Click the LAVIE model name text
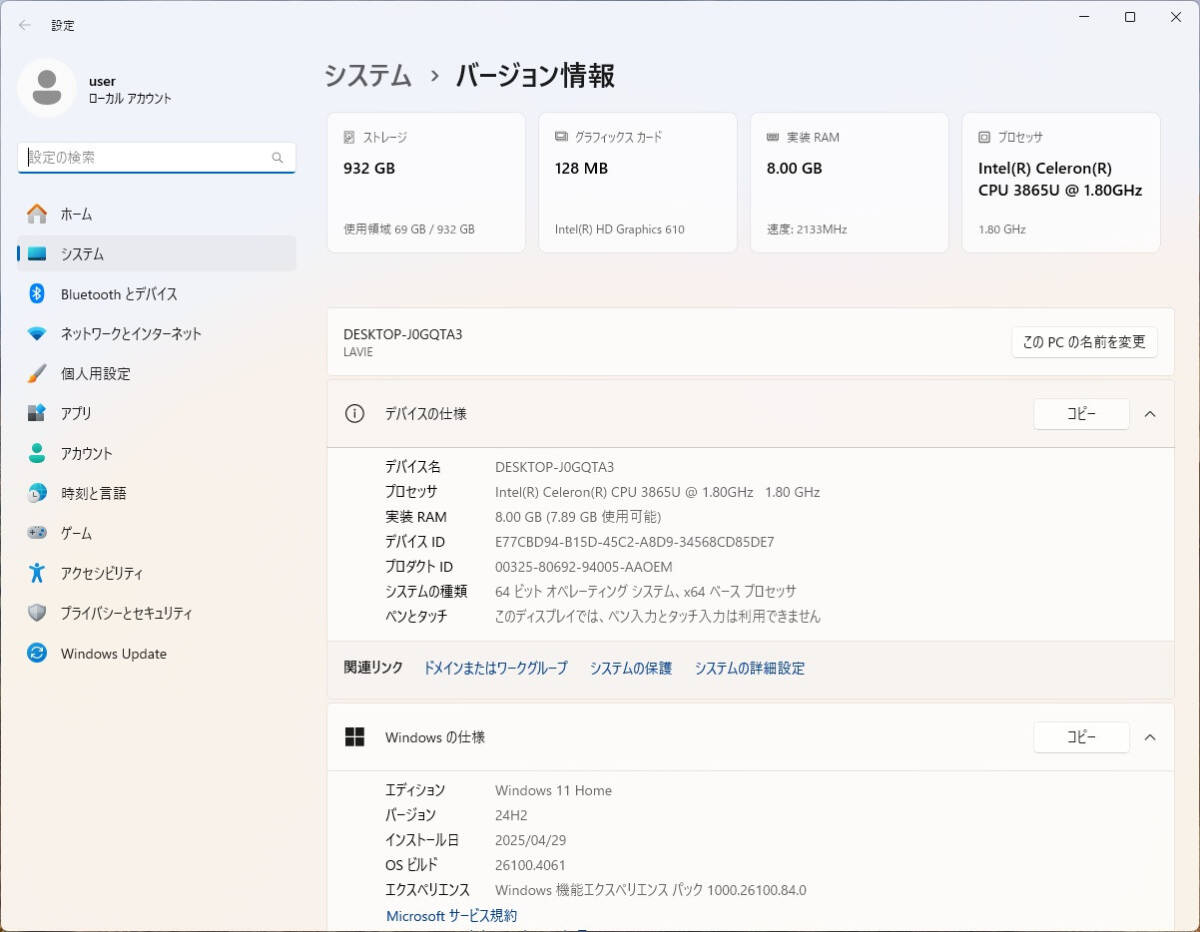 358,352
